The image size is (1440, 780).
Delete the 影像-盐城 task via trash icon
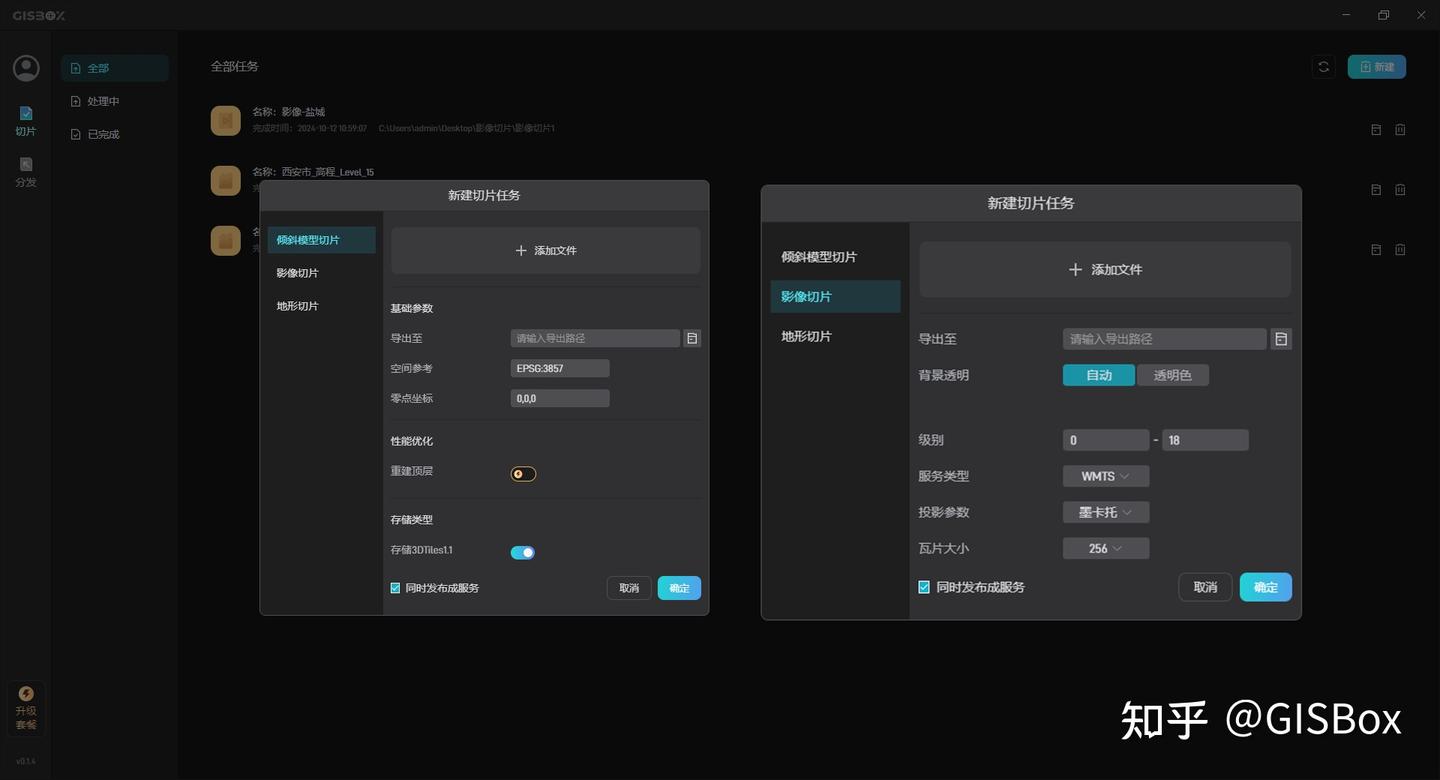pyautogui.click(x=1400, y=129)
